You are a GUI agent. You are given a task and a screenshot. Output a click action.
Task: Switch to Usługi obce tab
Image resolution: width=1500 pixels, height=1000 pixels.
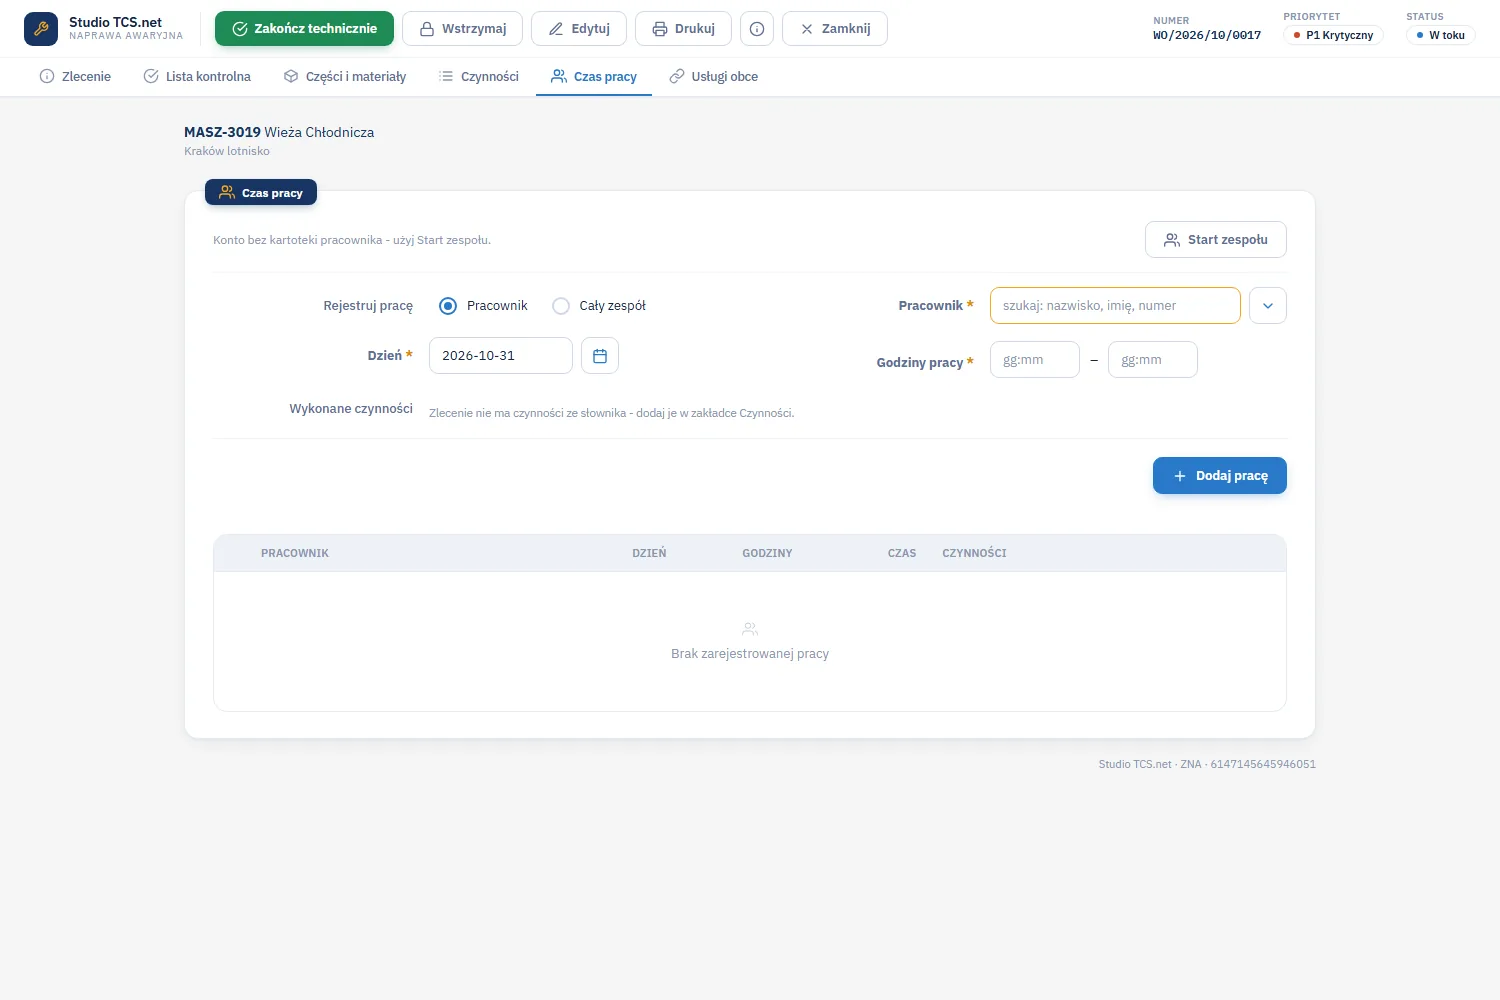pos(714,77)
